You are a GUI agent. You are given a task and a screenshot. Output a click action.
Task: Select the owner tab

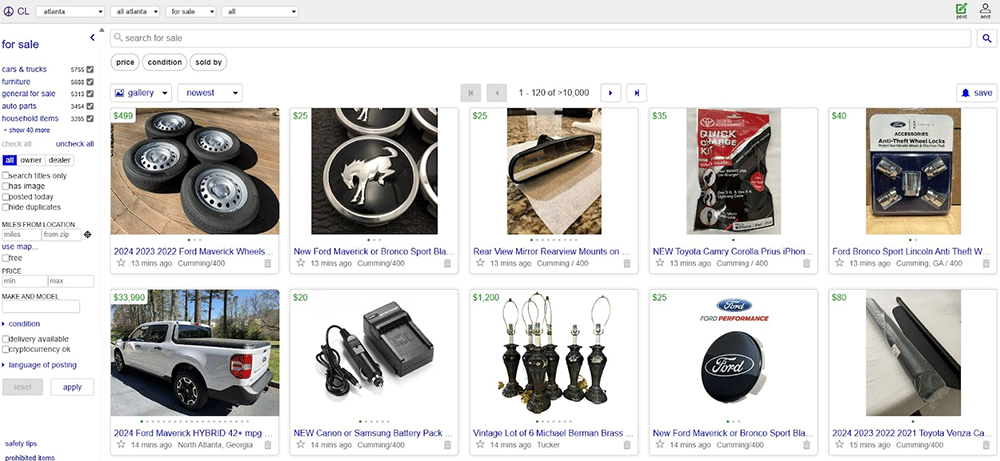coord(31,160)
